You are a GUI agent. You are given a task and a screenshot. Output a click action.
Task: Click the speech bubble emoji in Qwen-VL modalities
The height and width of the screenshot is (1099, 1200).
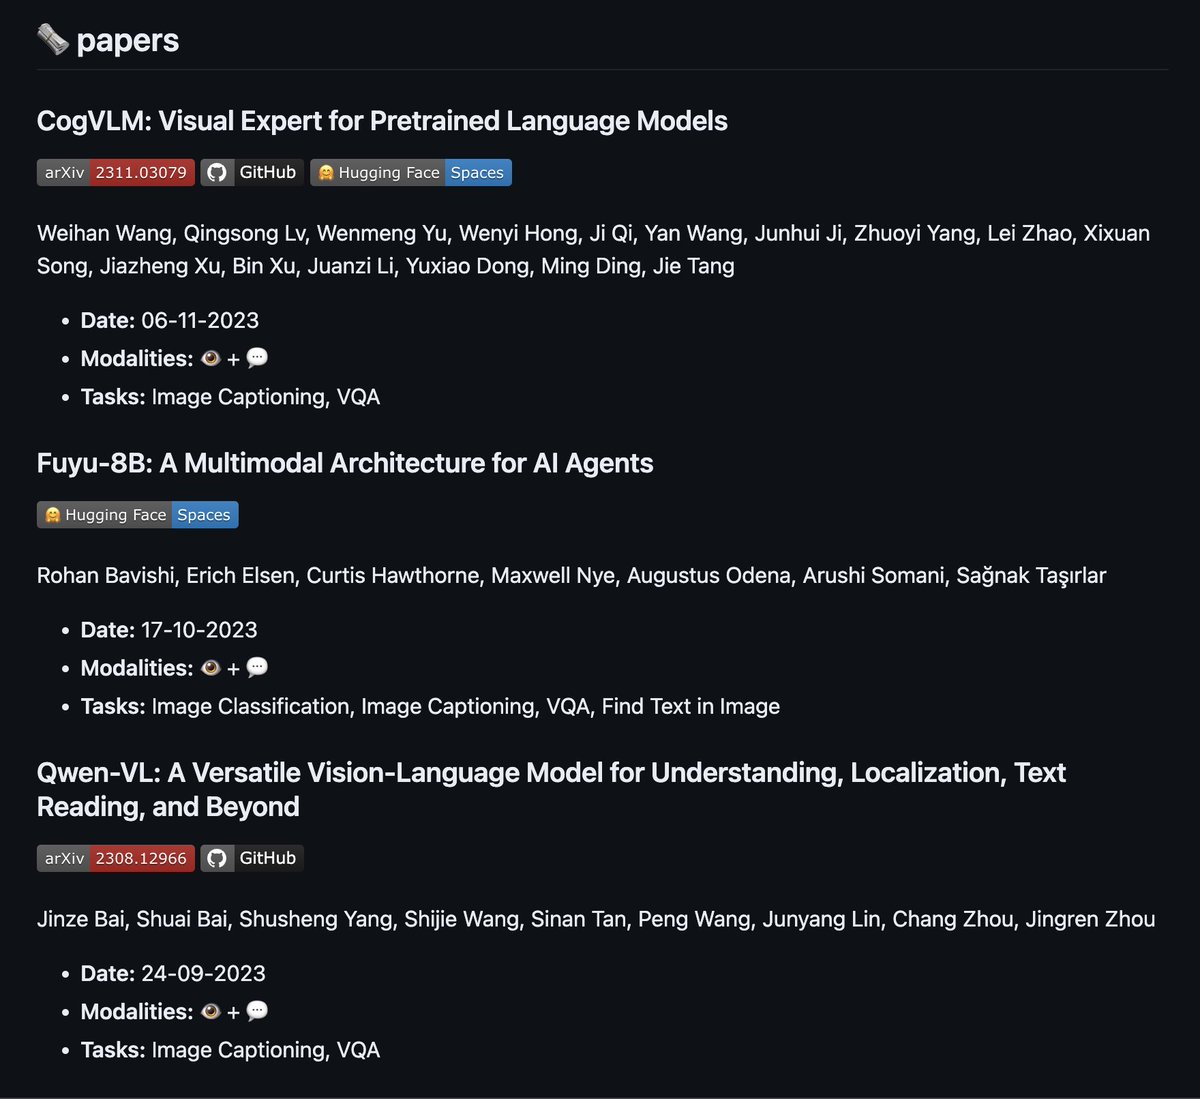coord(257,1012)
